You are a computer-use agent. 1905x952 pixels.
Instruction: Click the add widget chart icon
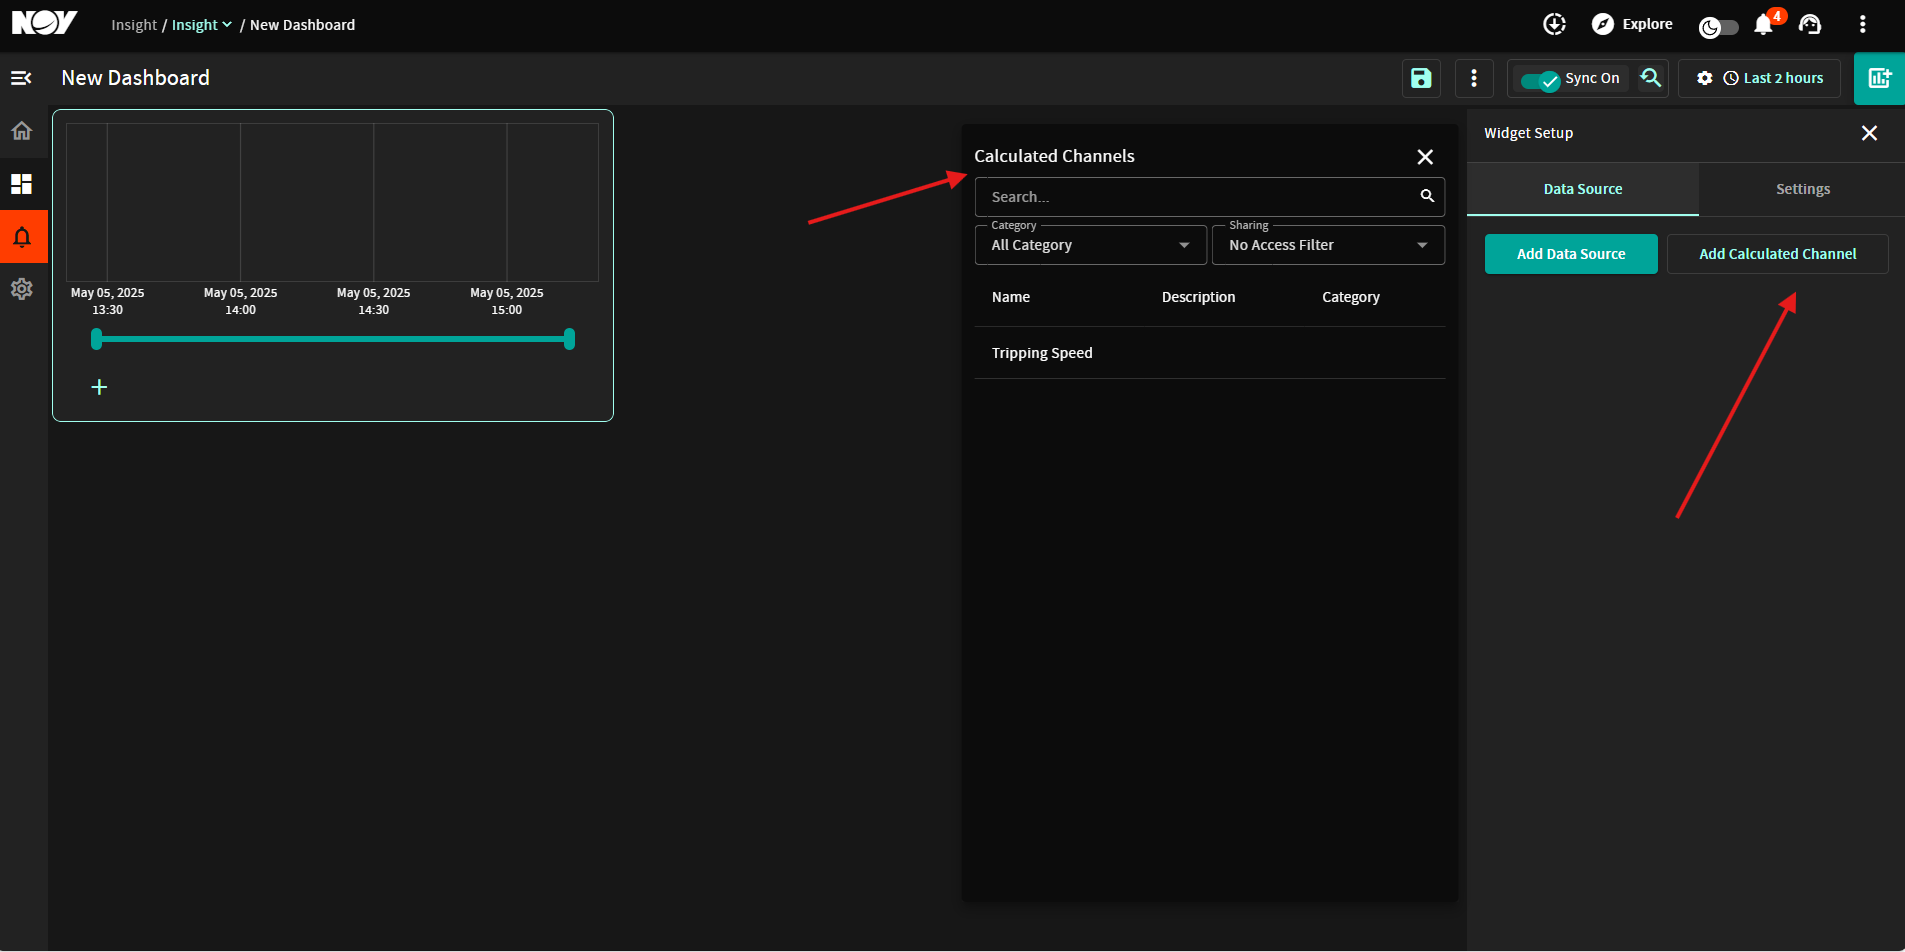[x=1880, y=78]
